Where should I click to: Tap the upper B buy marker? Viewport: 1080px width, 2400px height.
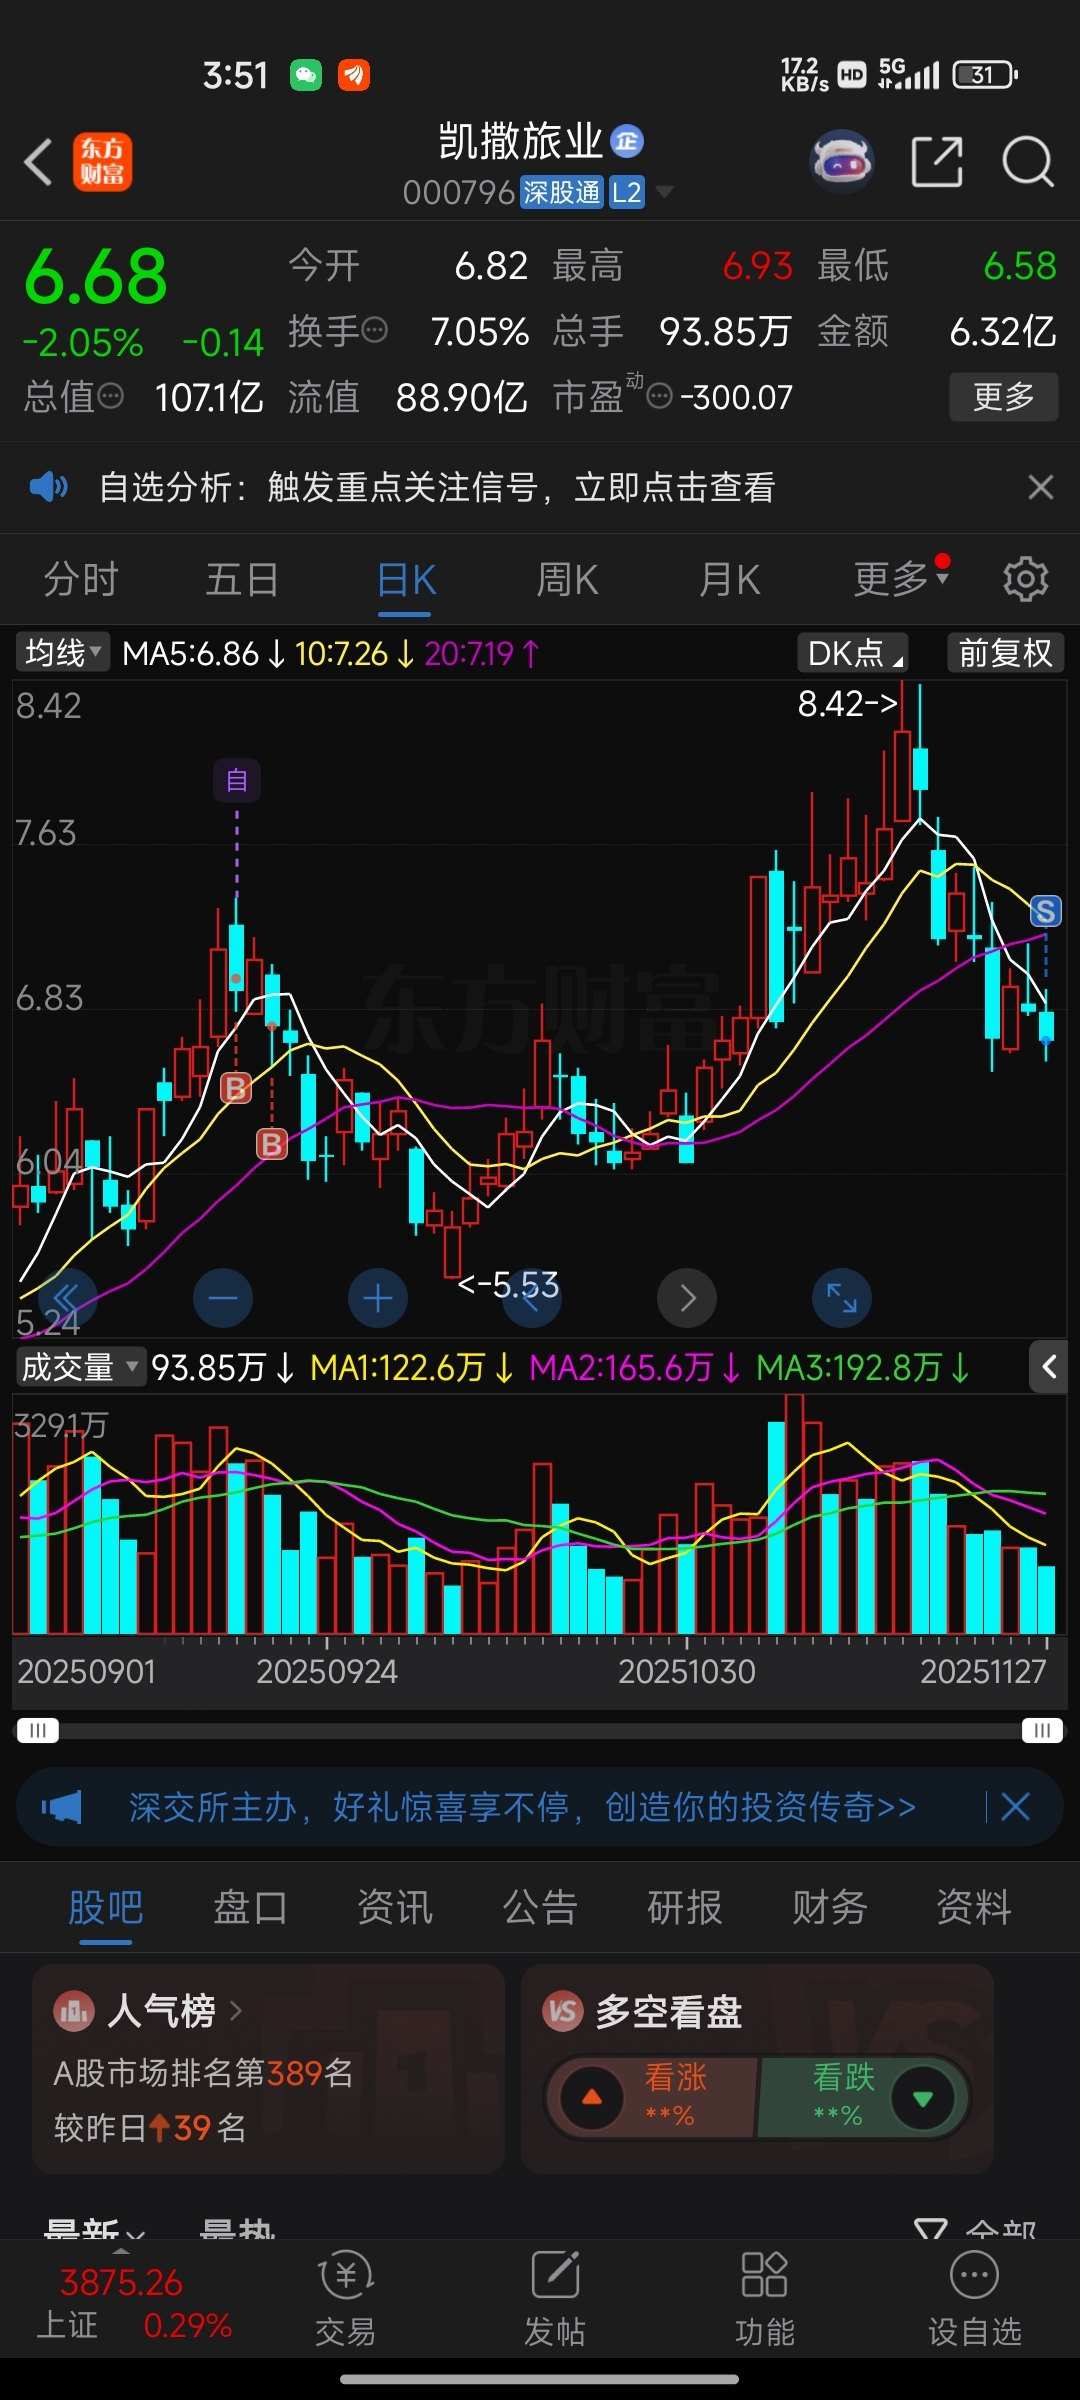click(236, 1088)
